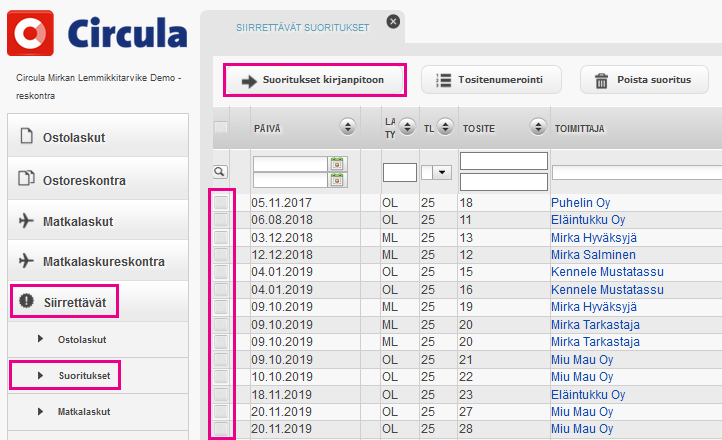This screenshot has width=722, height=440.
Task: Sort by Päivä column sort icon
Action: click(x=347, y=127)
